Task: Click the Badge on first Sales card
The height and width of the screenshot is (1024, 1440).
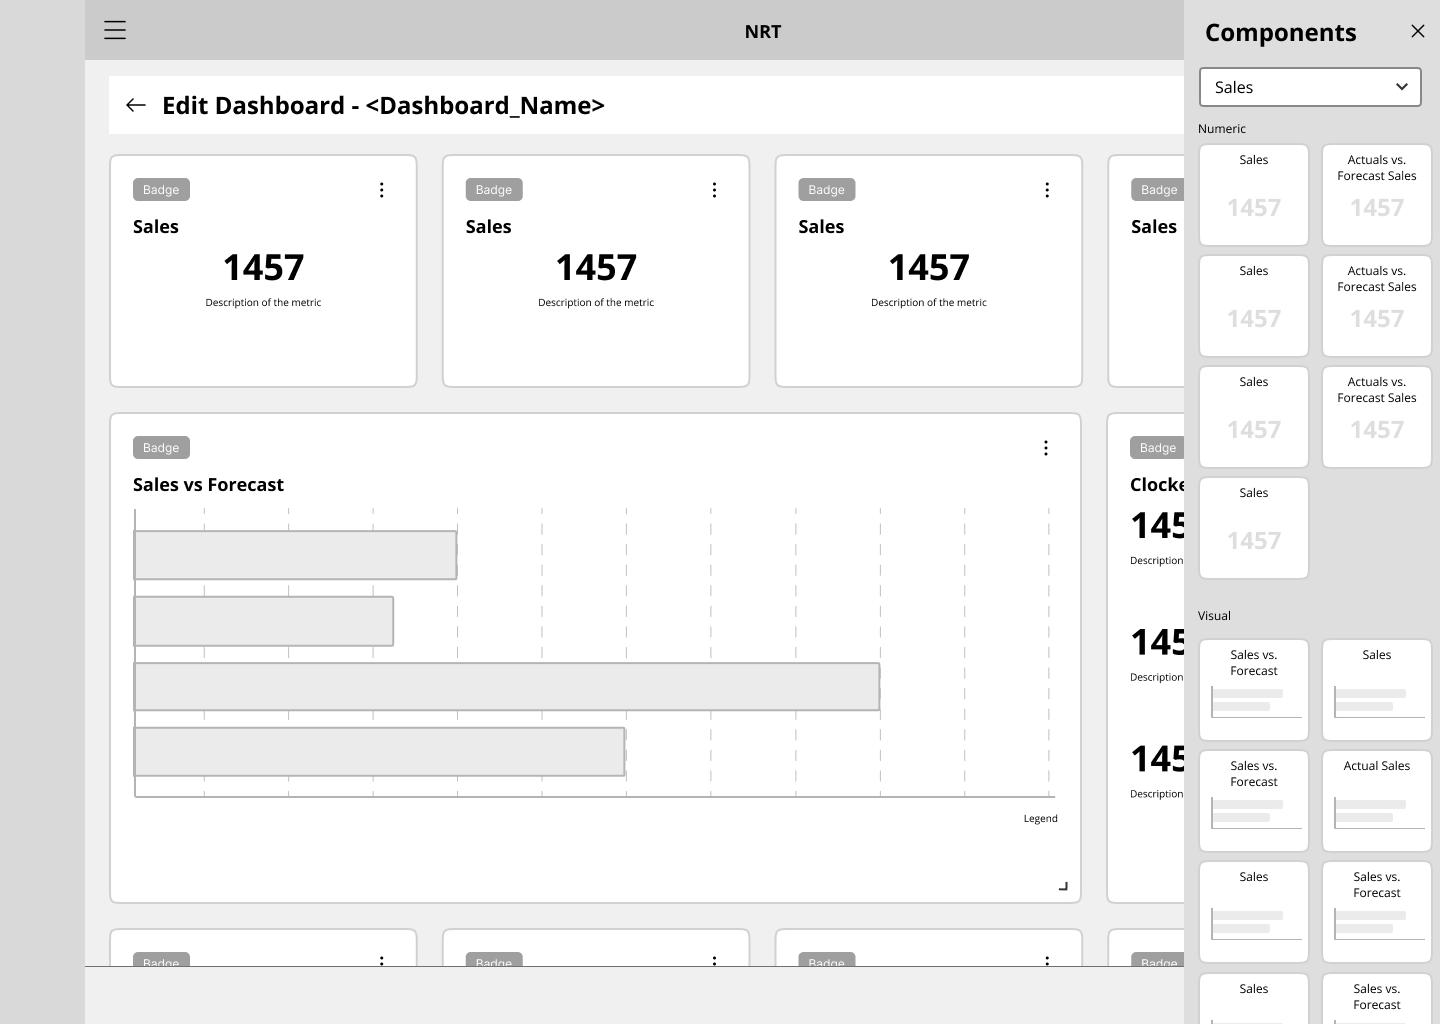Action: pos(161,190)
